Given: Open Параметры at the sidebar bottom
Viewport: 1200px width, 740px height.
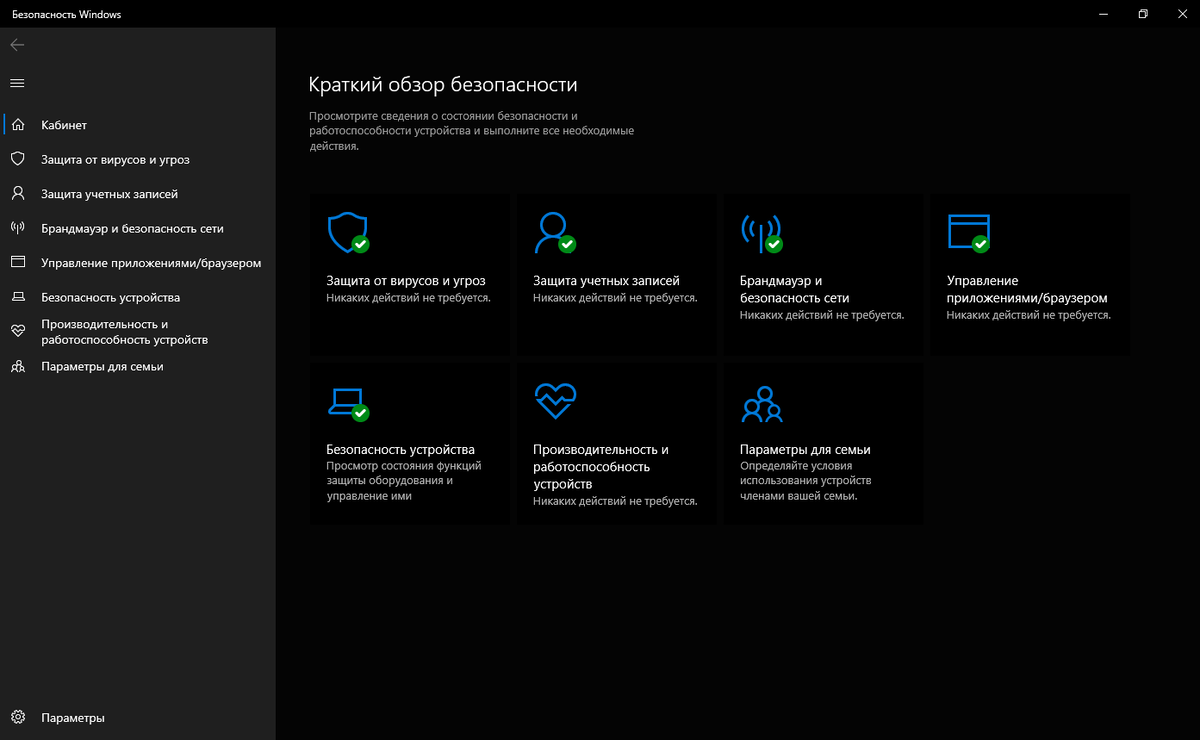Looking at the screenshot, I should (x=138, y=718).
